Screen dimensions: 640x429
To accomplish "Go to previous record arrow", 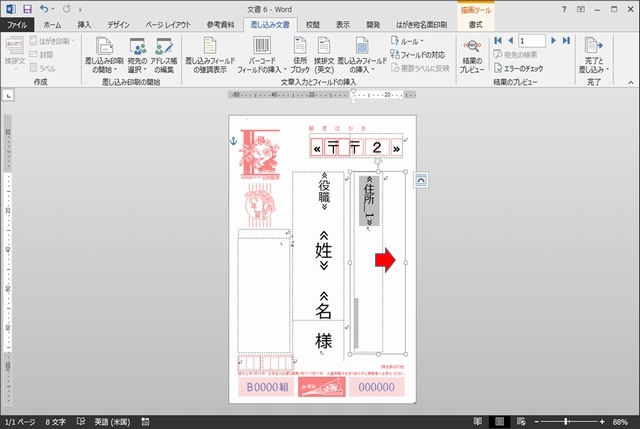I will pyautogui.click(x=510, y=40).
